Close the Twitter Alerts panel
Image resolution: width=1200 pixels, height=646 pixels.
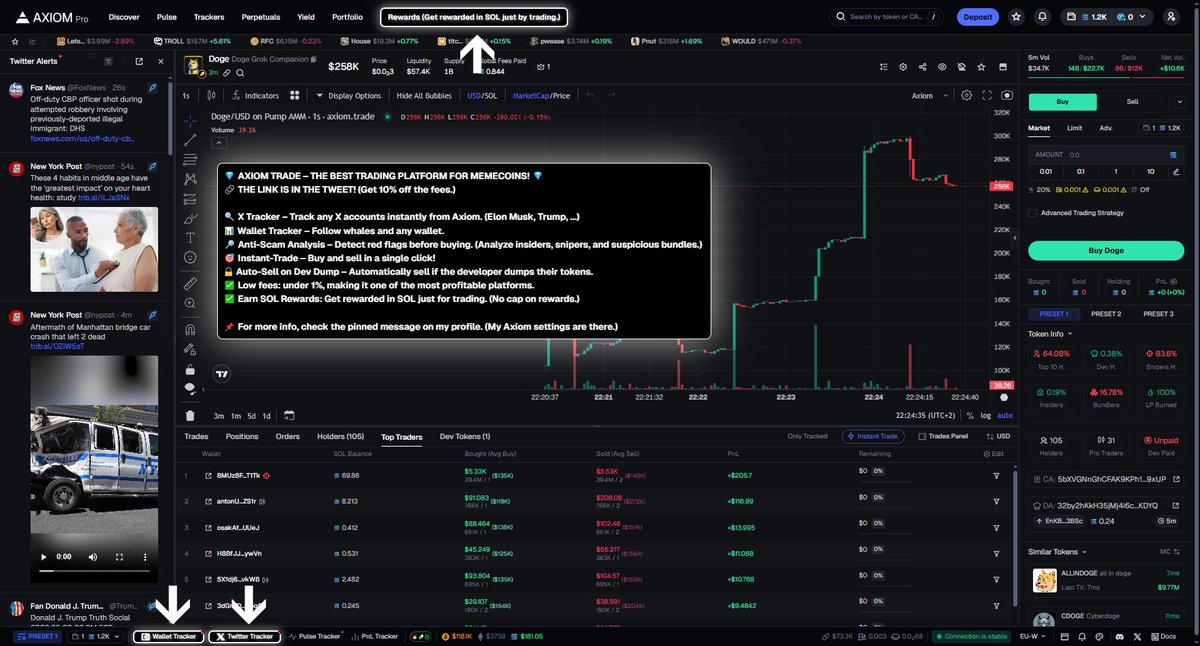159,61
